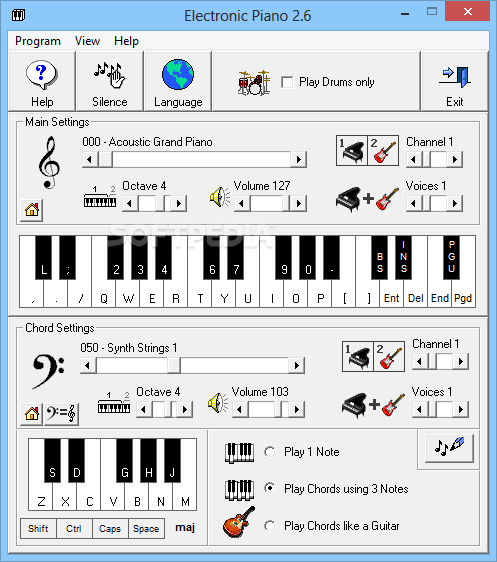Screen dimensions: 497x562
Task: Select Play Chords like a Guitar option
Action: click(269, 526)
